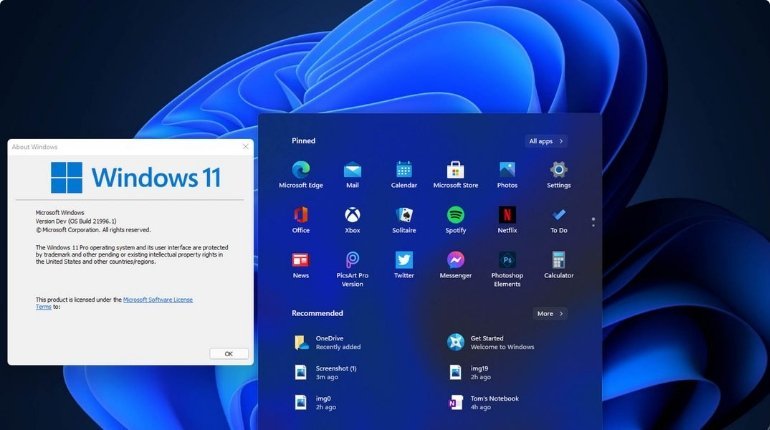Screen dimensions: 770x430
Task: Open Settings gear icon
Action: click(x=558, y=174)
